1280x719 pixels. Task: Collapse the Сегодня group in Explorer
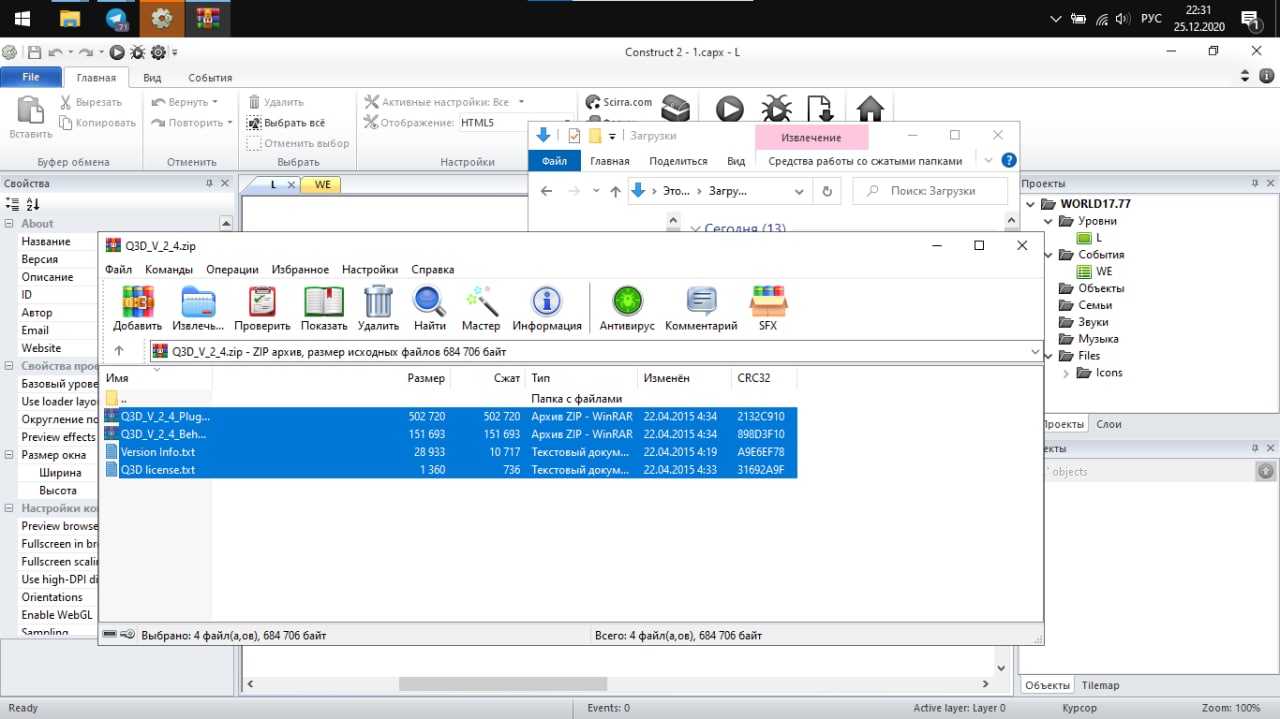pos(696,229)
